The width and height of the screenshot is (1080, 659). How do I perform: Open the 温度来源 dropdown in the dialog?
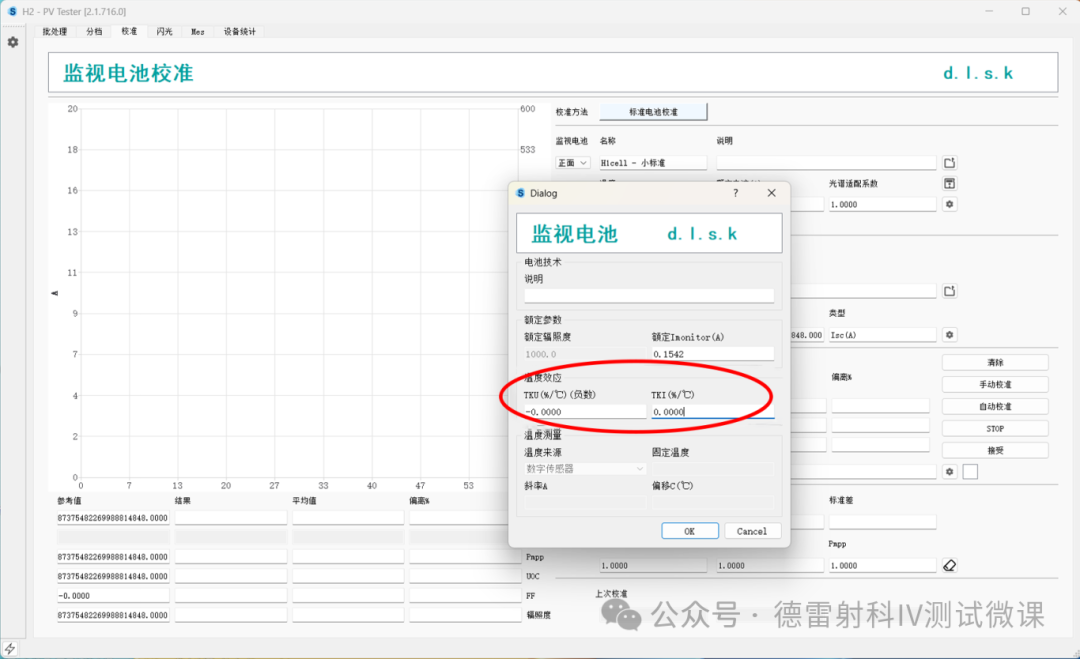click(585, 468)
